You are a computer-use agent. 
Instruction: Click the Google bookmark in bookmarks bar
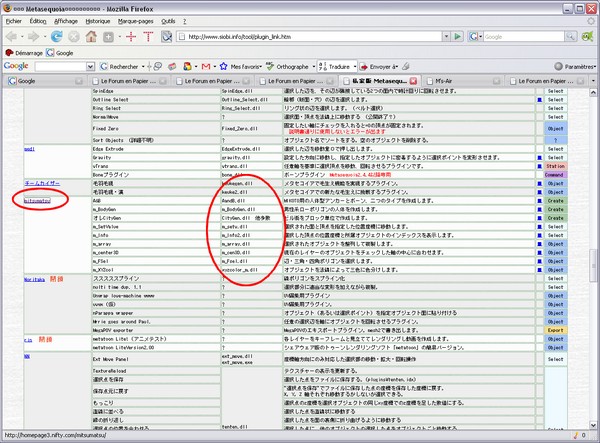(63, 52)
